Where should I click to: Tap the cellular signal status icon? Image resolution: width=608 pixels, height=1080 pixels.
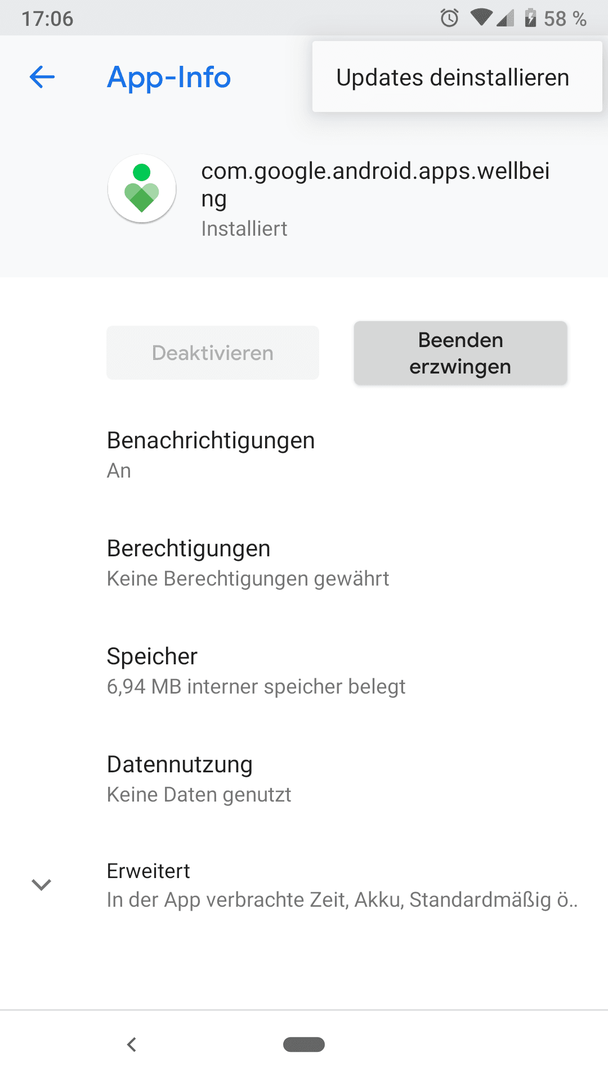point(505,19)
